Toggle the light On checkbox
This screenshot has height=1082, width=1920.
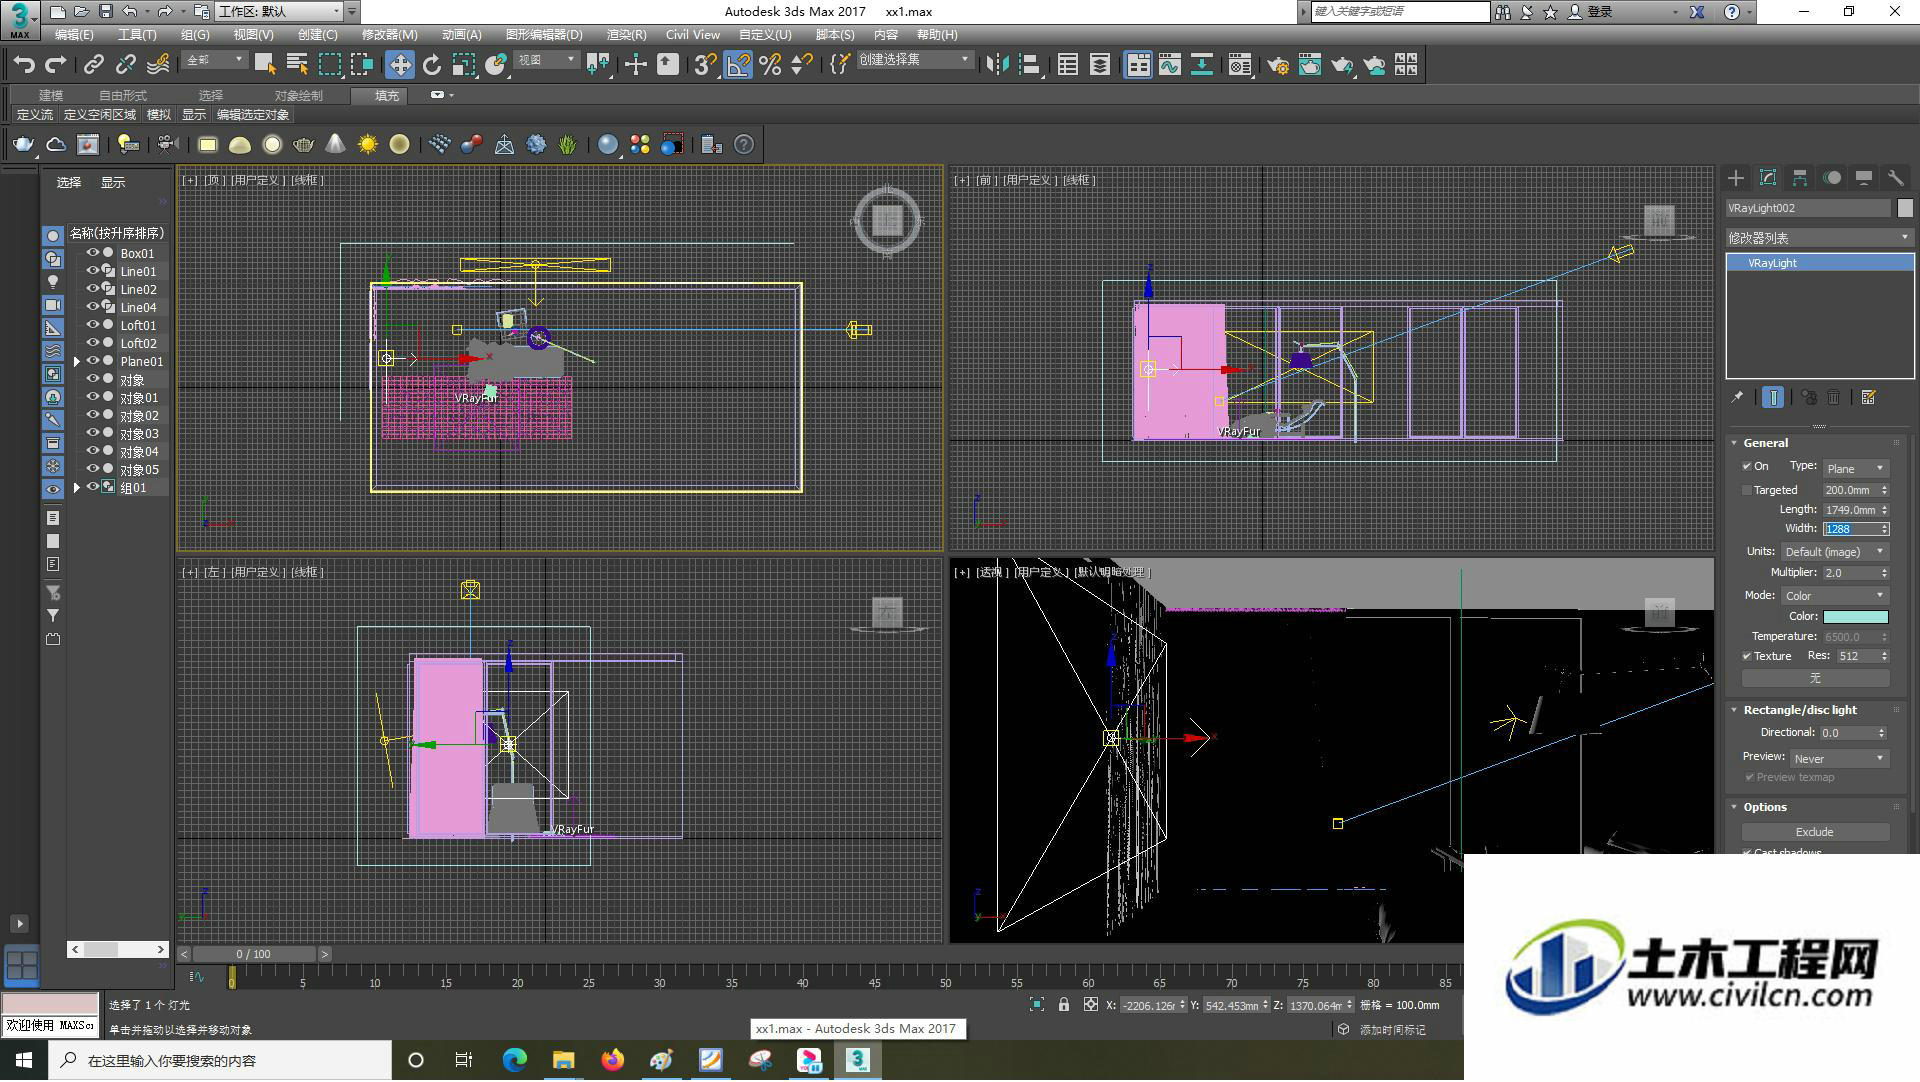[1747, 467]
